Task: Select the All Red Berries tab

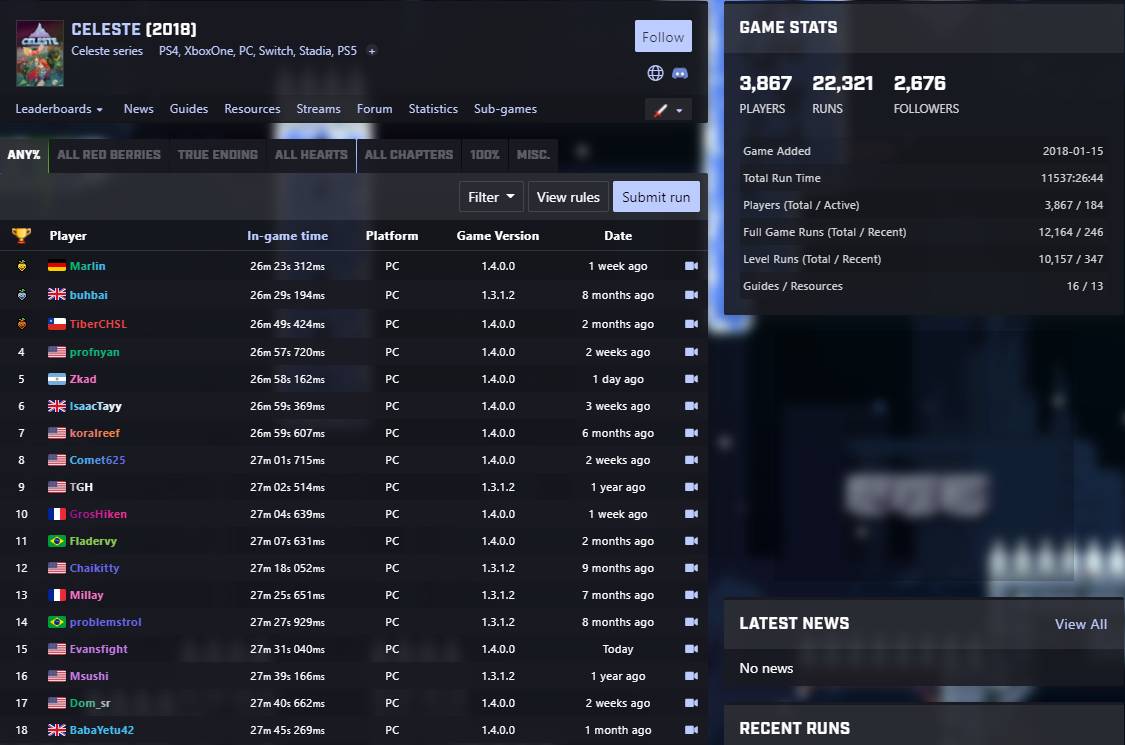Action: click(x=109, y=154)
